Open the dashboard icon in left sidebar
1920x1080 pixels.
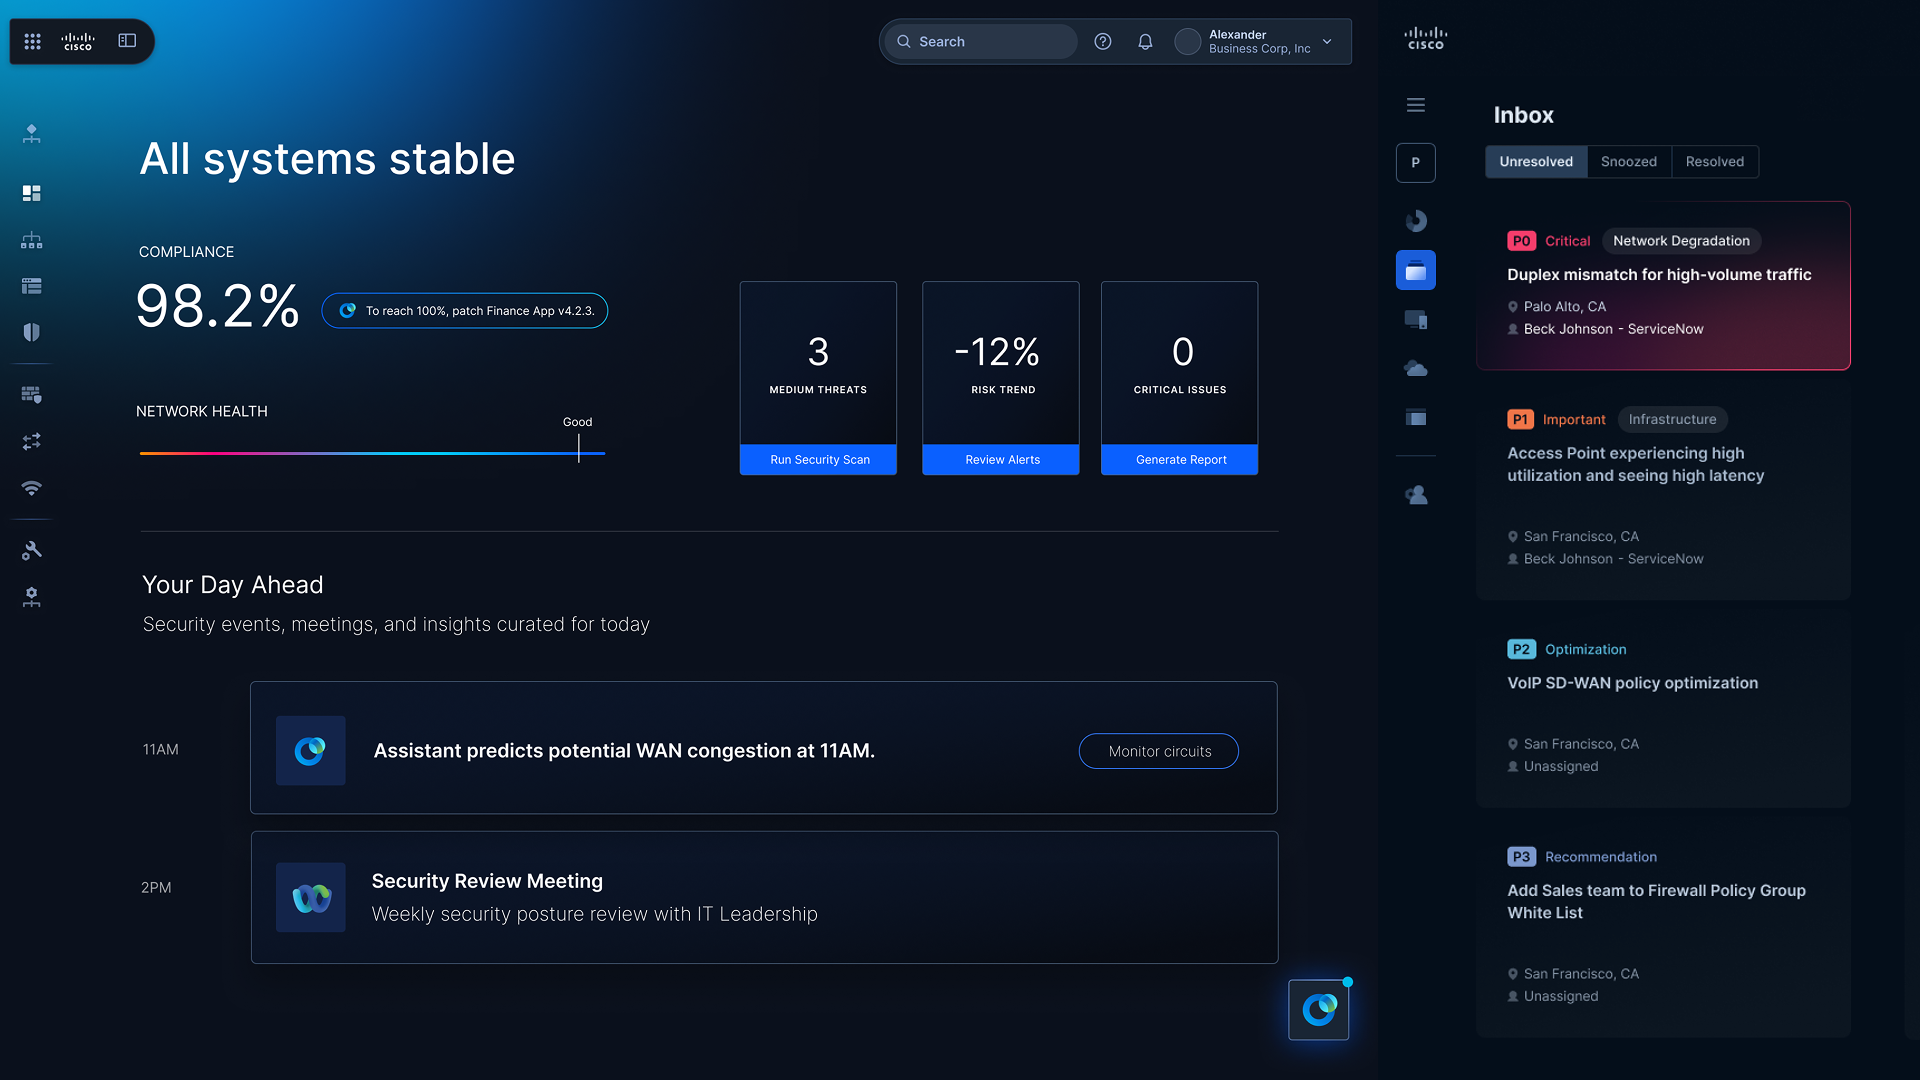point(32,193)
